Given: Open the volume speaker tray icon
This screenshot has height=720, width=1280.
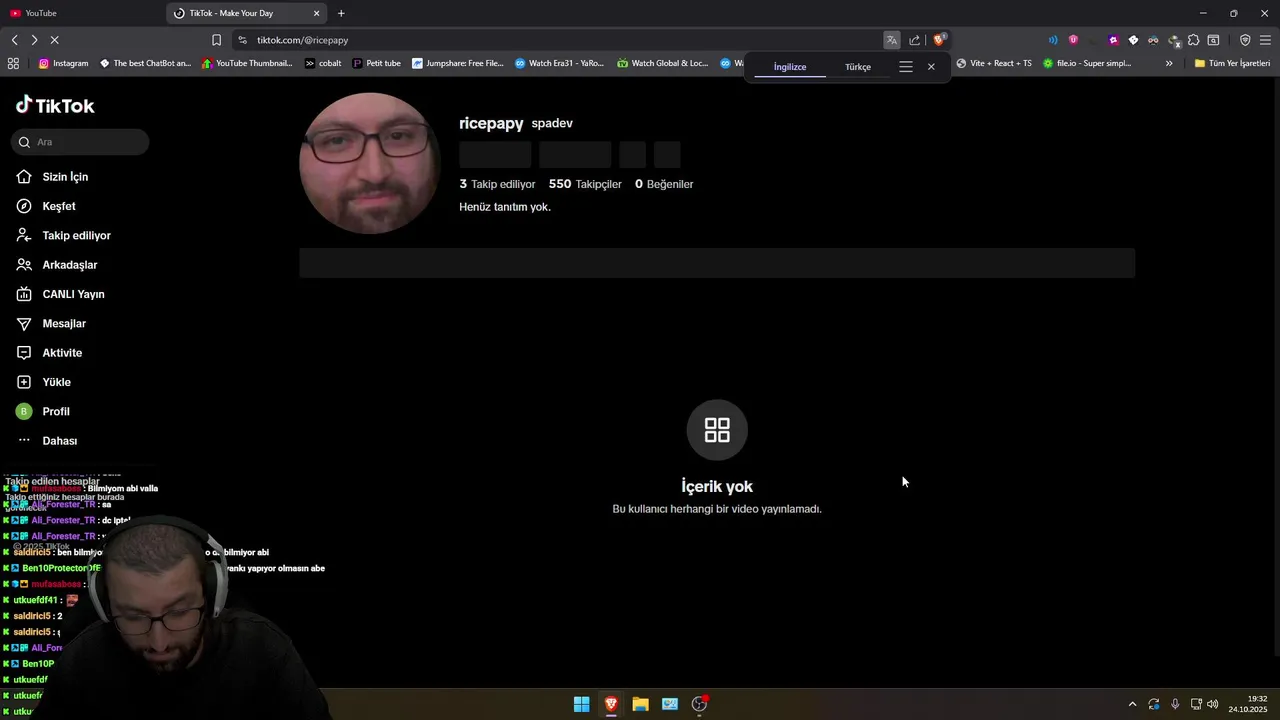Looking at the screenshot, I should [x=1213, y=704].
